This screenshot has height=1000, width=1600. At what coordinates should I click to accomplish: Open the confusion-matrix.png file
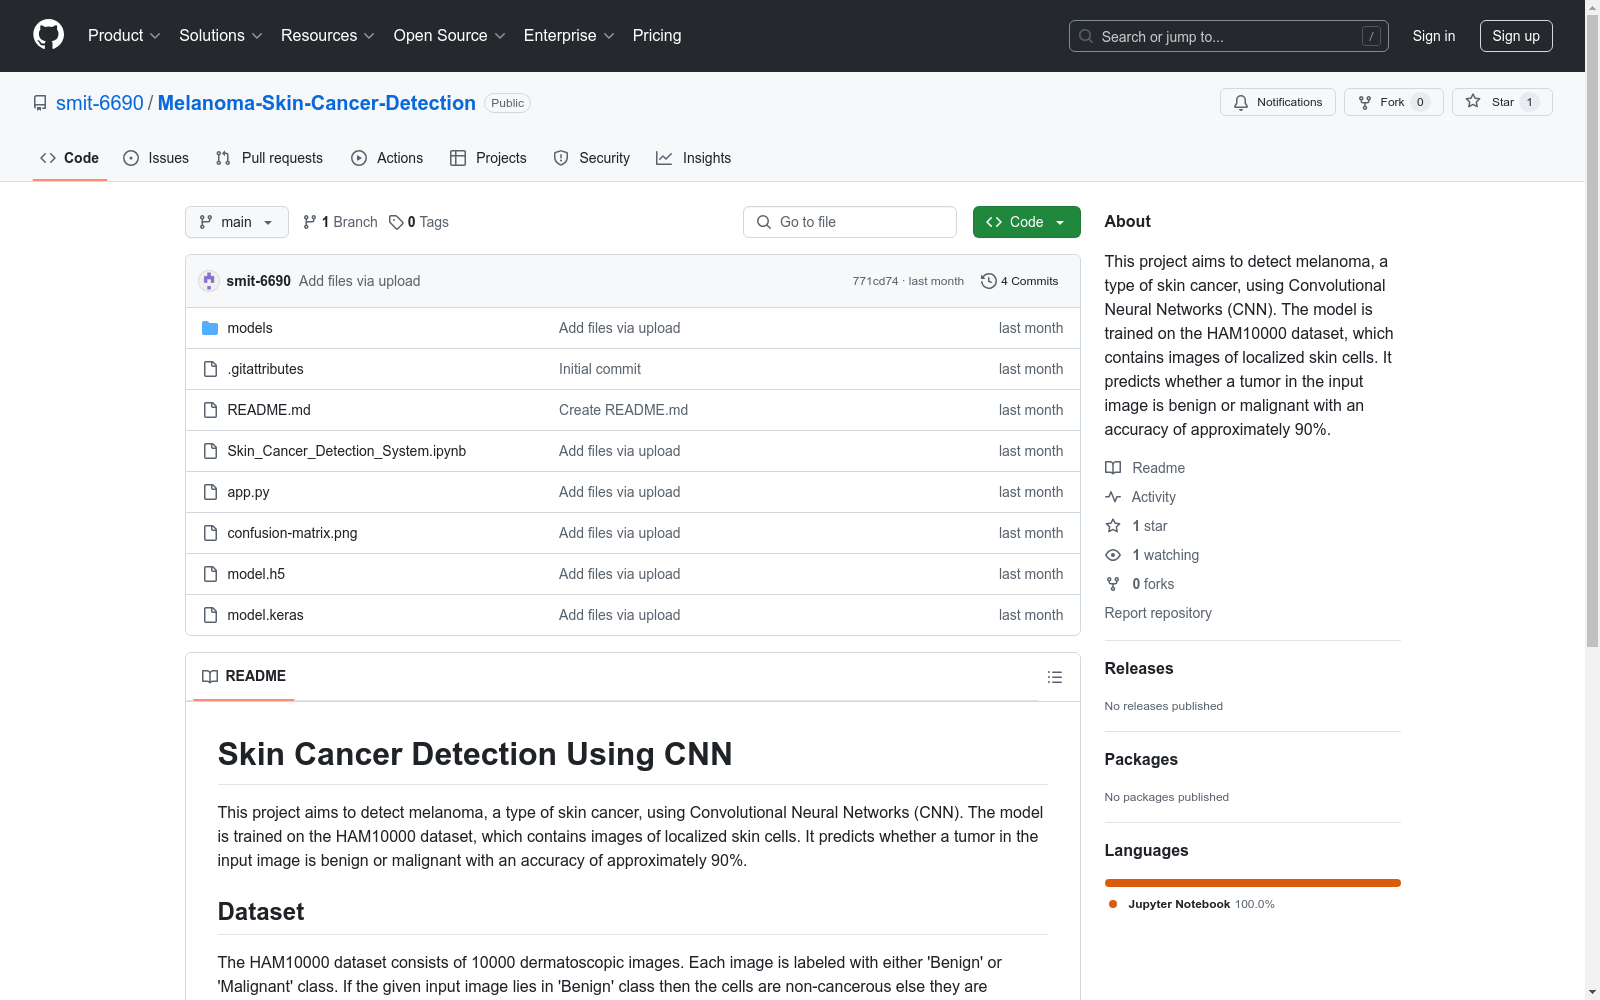[292, 533]
